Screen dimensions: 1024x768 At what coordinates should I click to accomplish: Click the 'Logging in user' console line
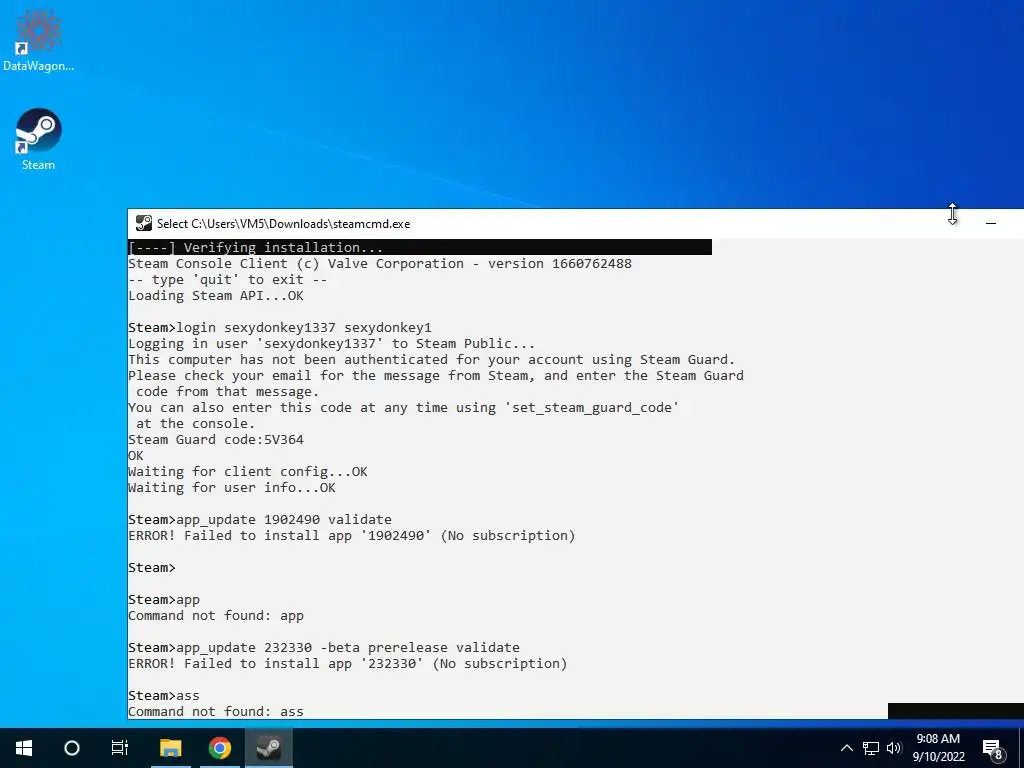point(331,344)
